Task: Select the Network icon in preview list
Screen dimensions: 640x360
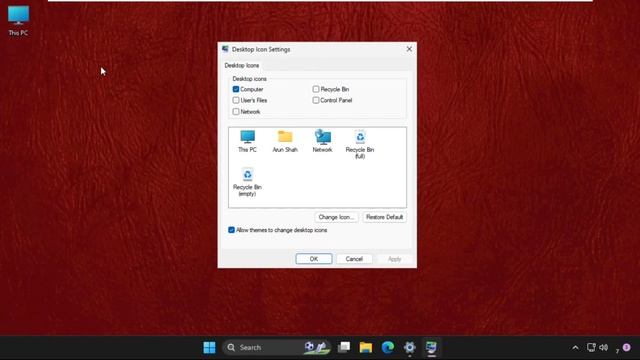Action: point(322,141)
